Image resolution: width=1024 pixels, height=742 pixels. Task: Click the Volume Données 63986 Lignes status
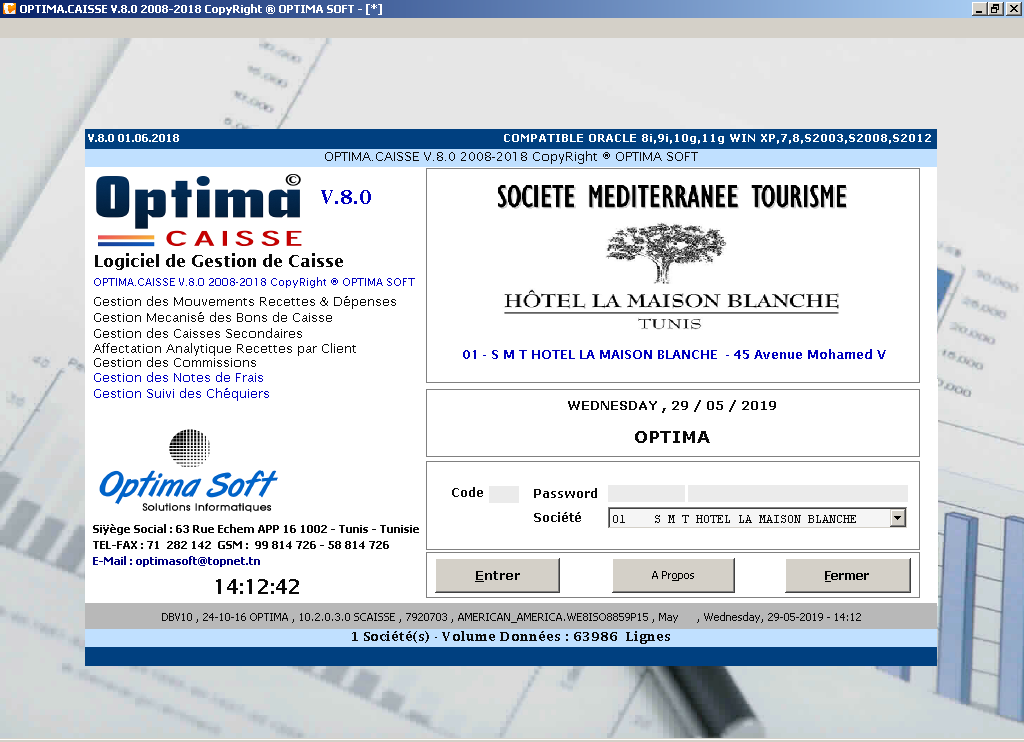click(x=511, y=637)
